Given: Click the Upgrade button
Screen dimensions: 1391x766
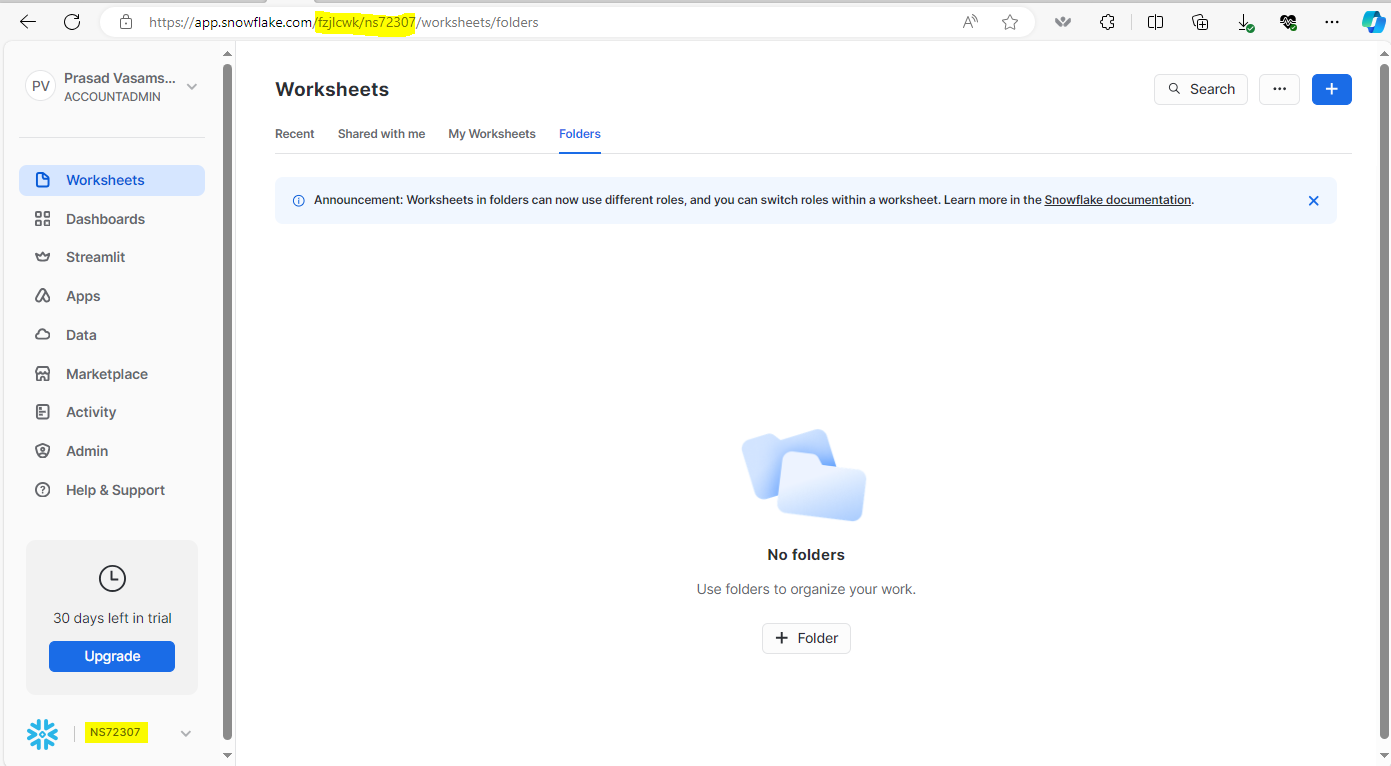Looking at the screenshot, I should pyautogui.click(x=112, y=656).
